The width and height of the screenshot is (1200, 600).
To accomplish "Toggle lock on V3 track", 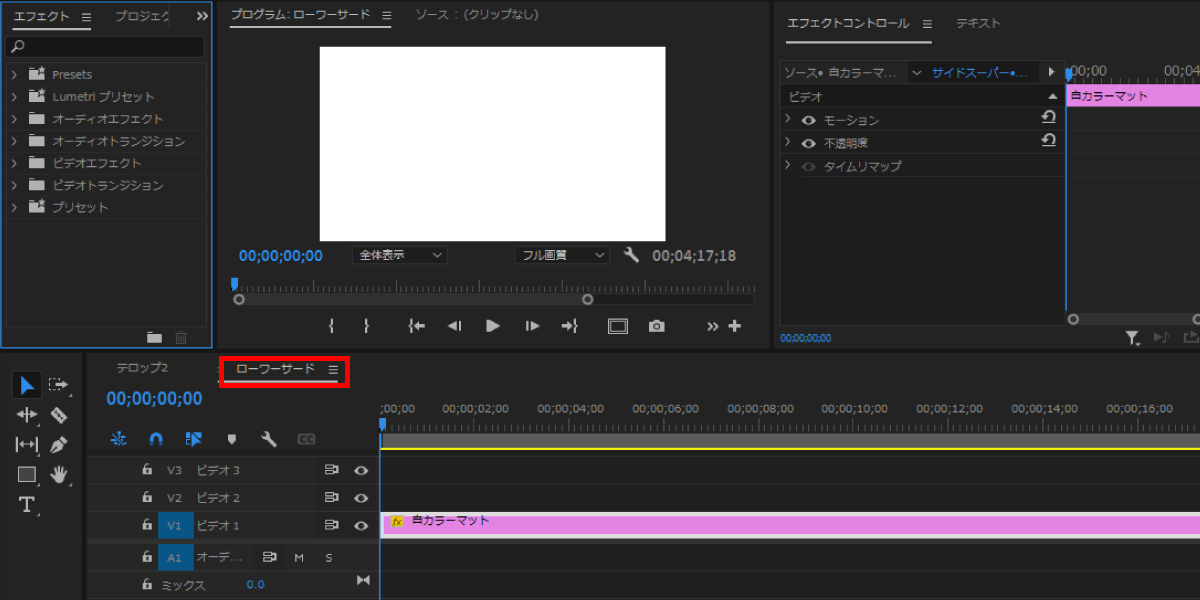I will (x=147, y=469).
